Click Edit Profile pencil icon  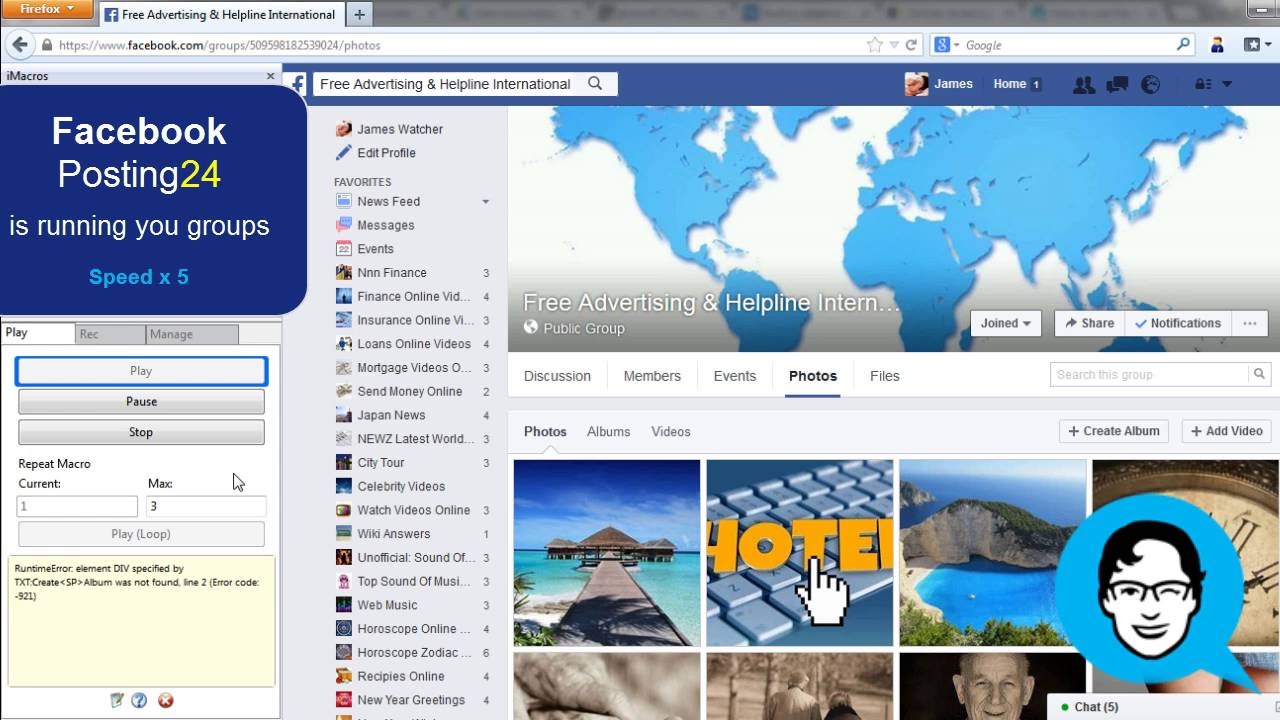(343, 153)
